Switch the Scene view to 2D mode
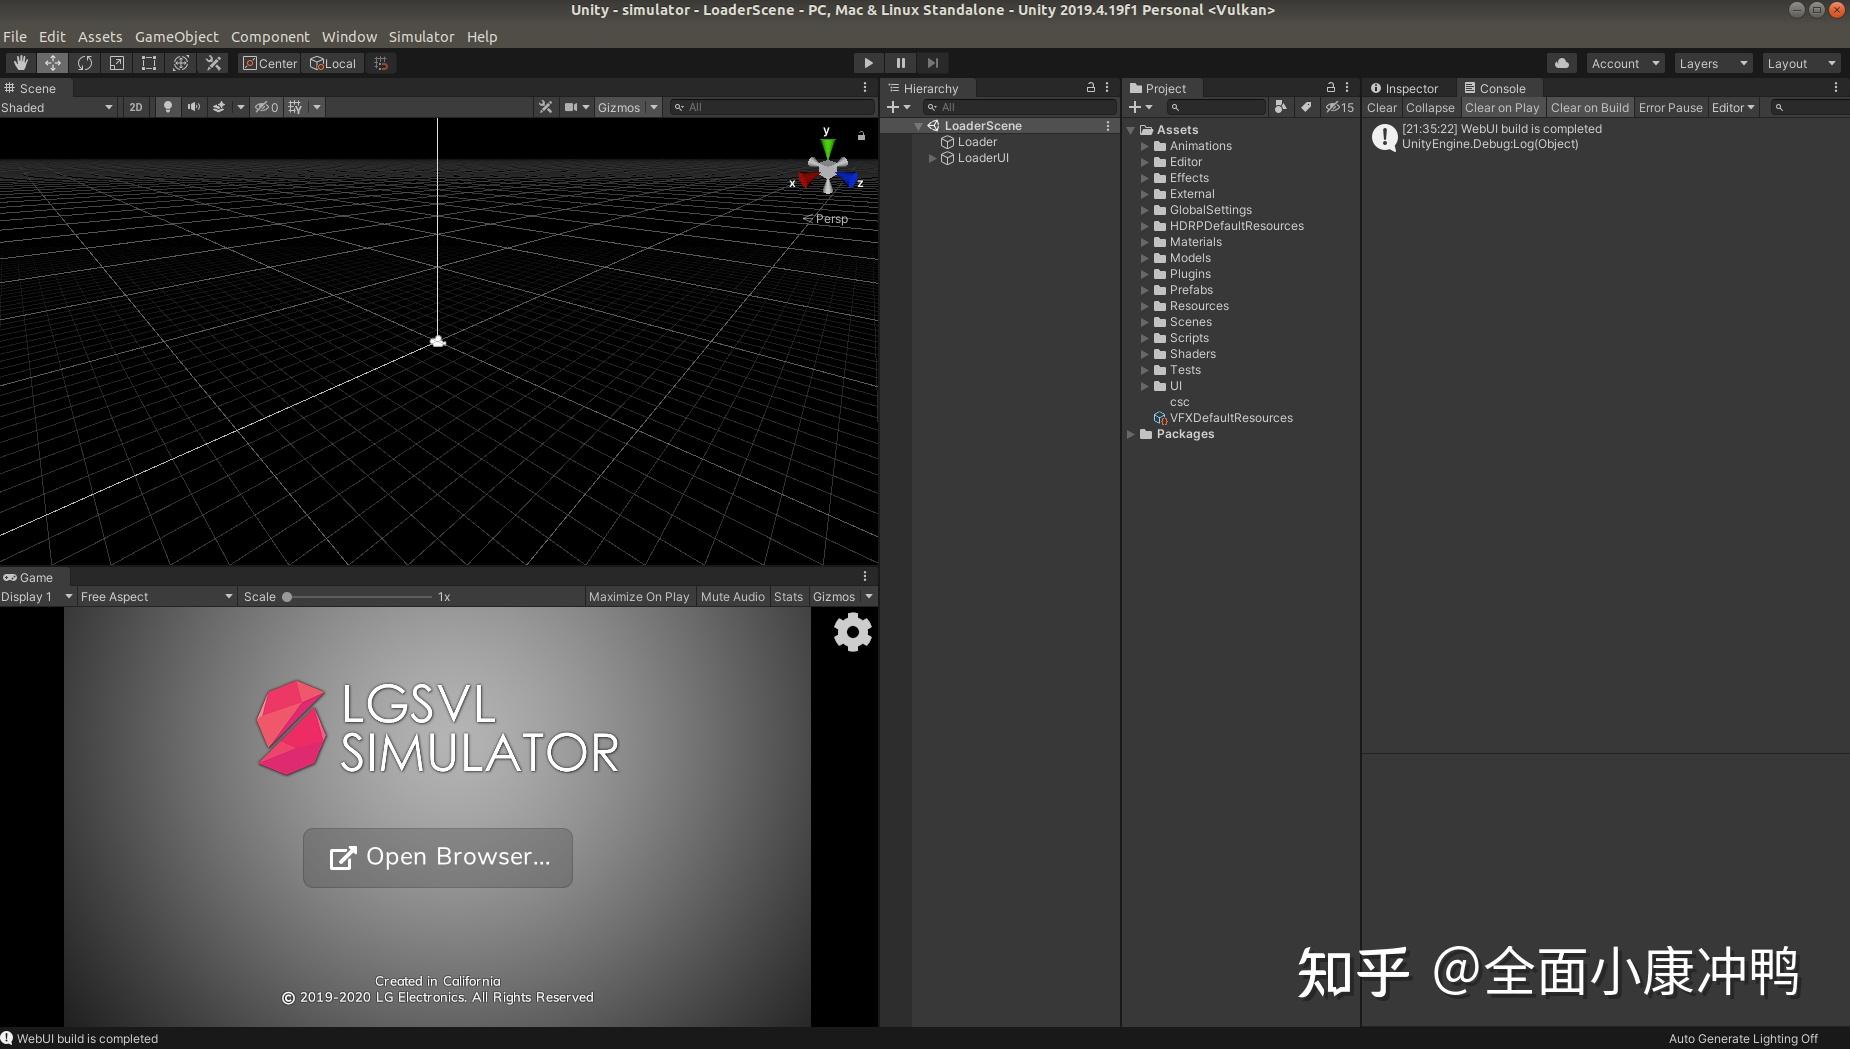 point(135,107)
